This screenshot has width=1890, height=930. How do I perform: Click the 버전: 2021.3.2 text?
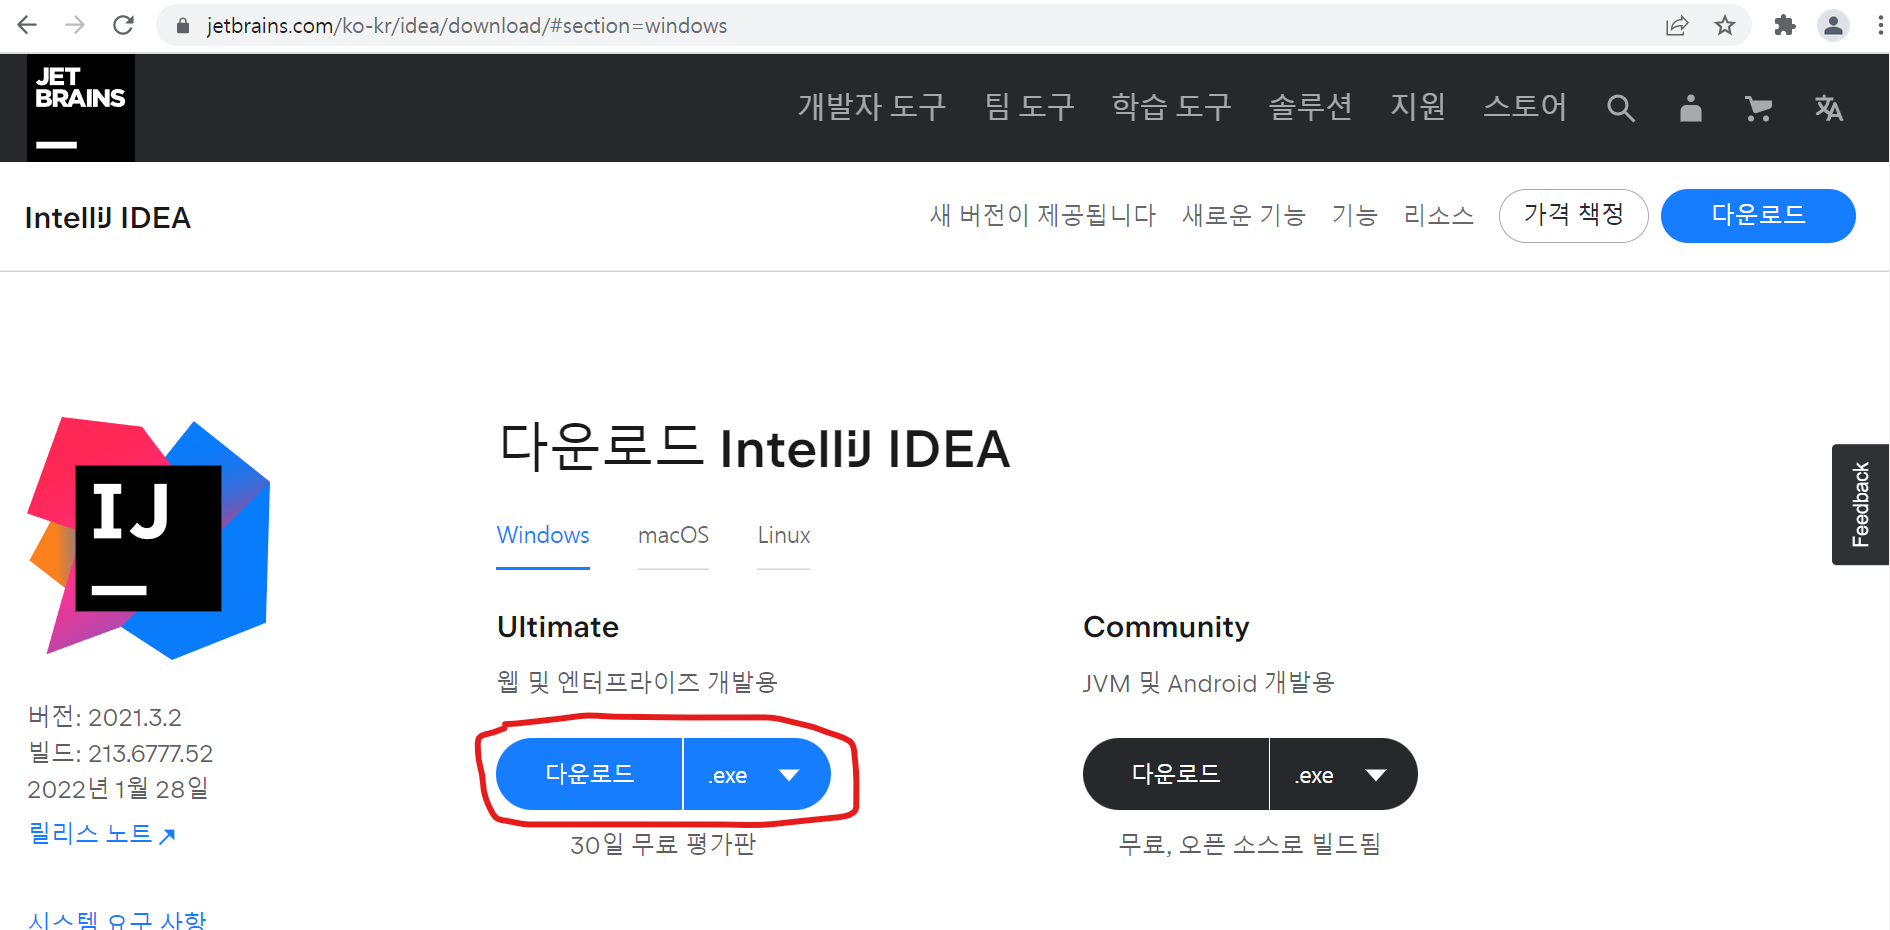105,717
